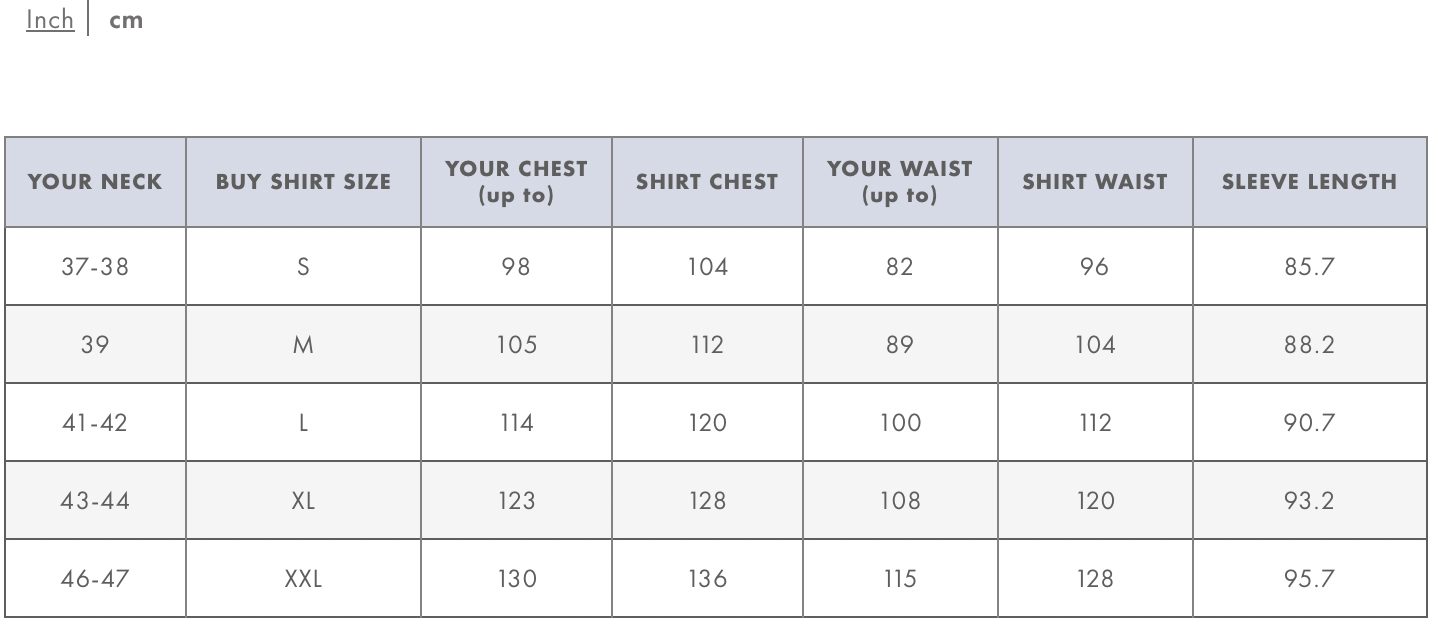The height and width of the screenshot is (628, 1438).
Task: Click the 108 waist value for XL
Action: 900,500
